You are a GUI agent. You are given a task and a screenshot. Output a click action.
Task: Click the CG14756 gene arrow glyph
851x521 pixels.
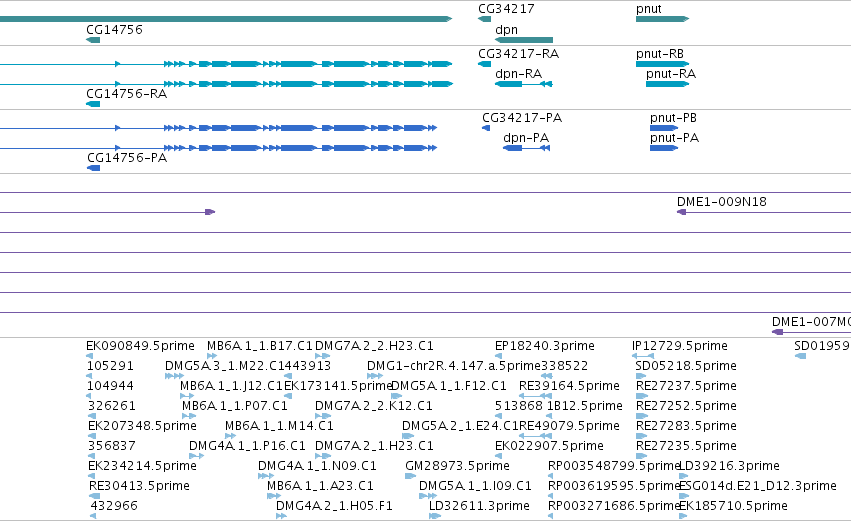click(93, 40)
